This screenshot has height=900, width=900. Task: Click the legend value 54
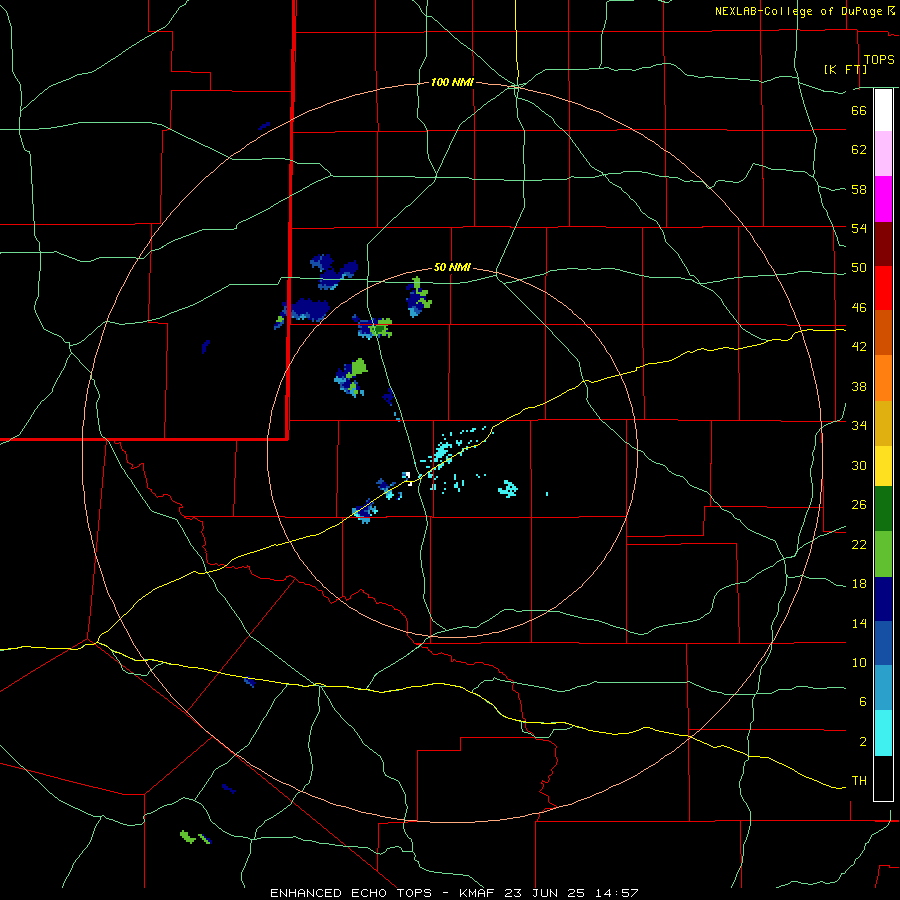[x=859, y=228]
